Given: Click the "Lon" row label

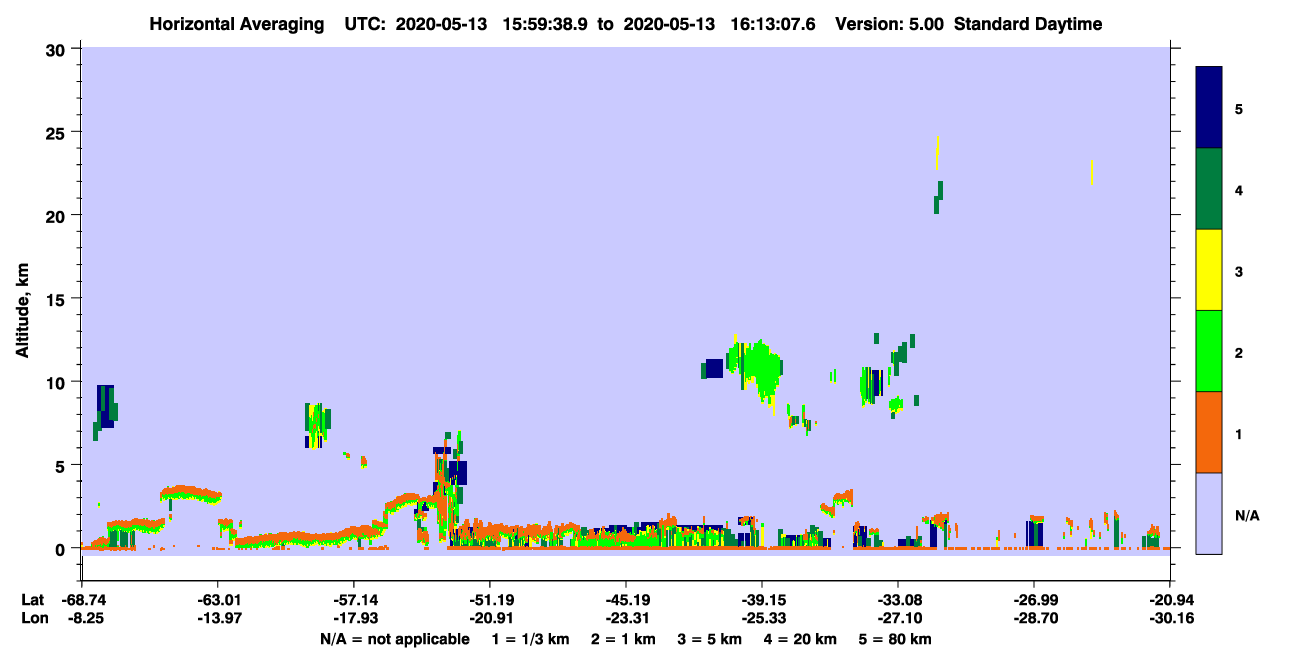Looking at the screenshot, I should click(34, 619).
